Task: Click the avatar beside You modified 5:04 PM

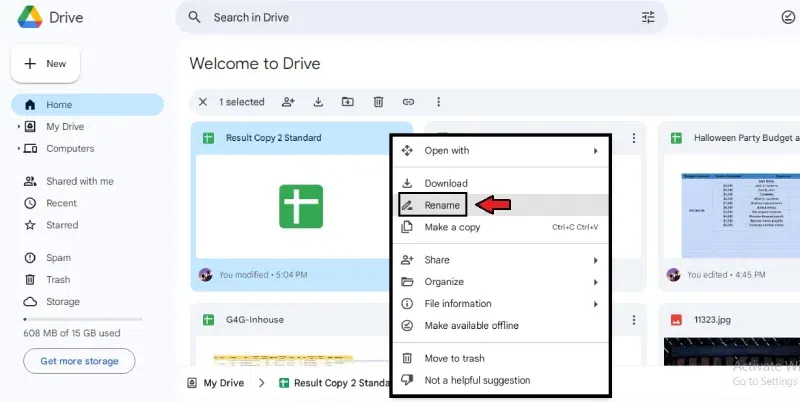Action: click(x=205, y=274)
